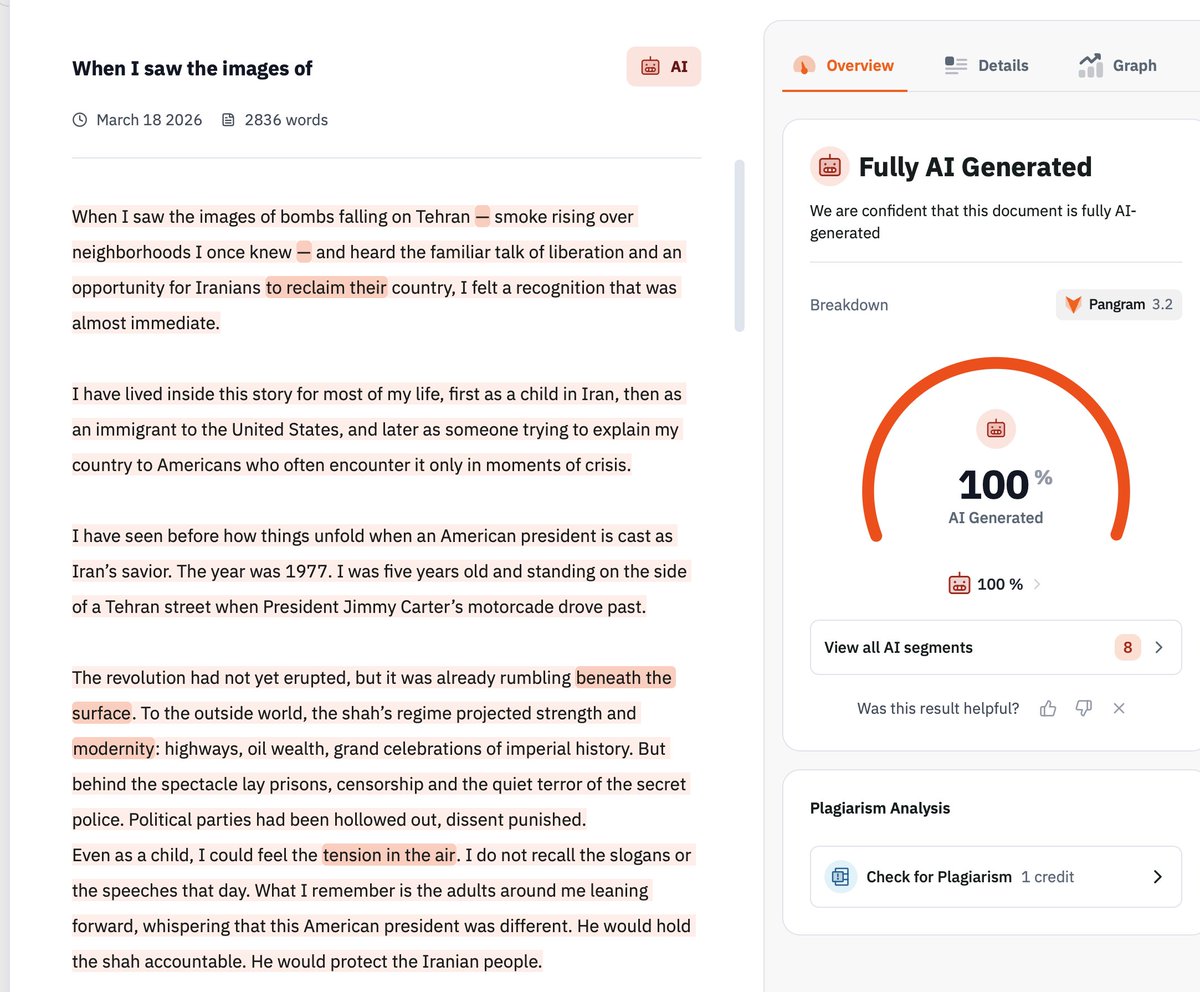Click robot icon inside the gauge

tap(995, 429)
